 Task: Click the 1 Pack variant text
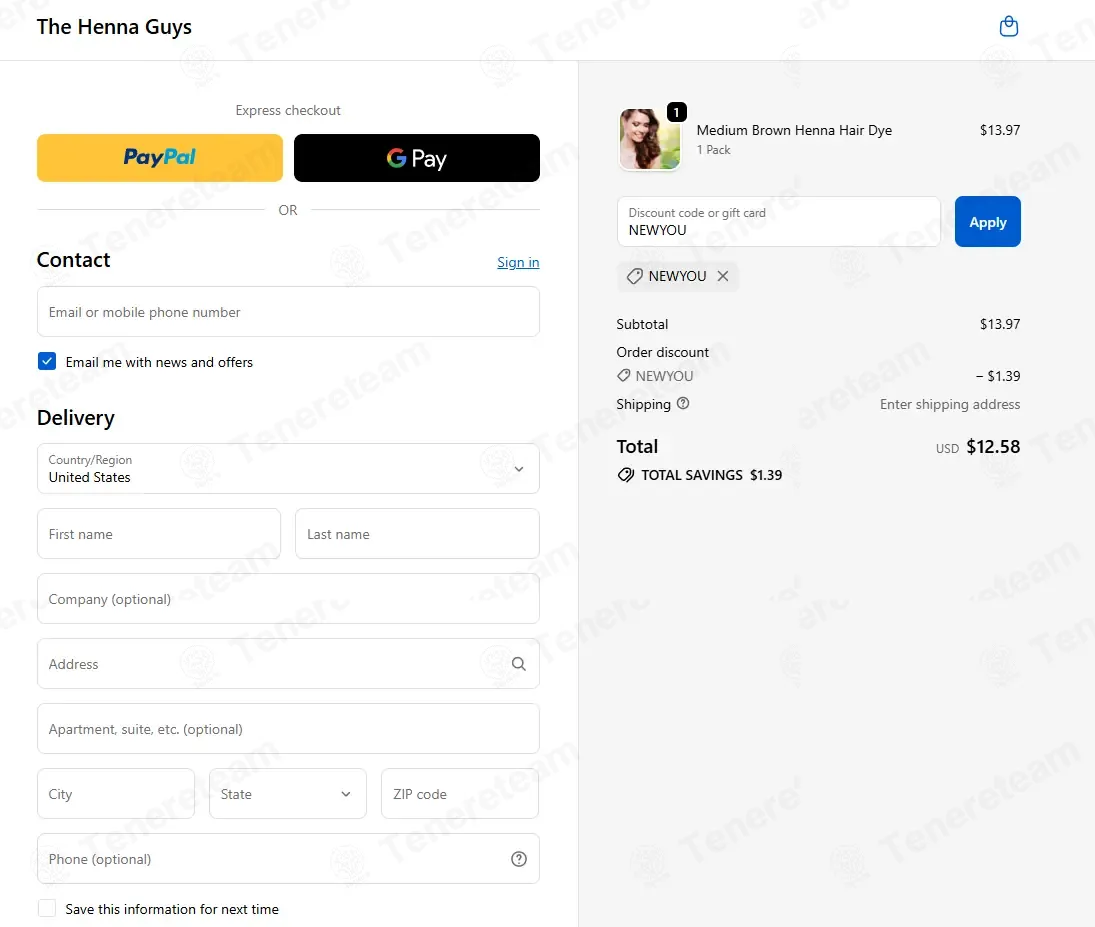pyautogui.click(x=713, y=149)
